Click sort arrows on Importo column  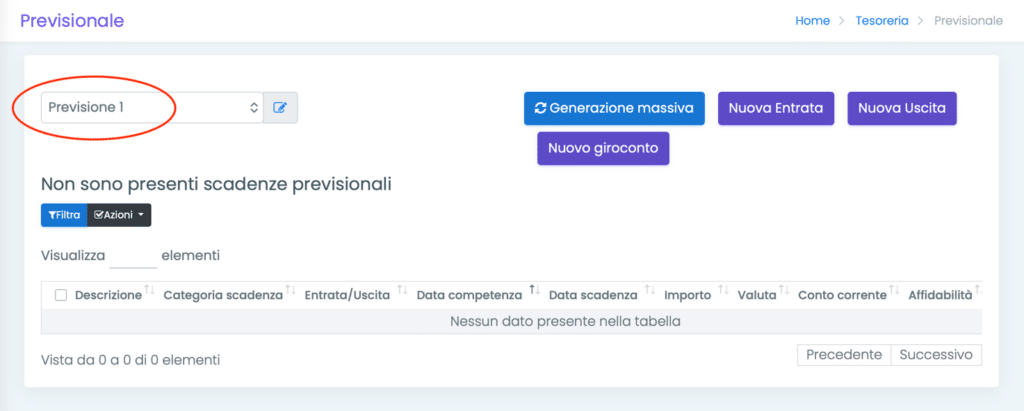(x=723, y=291)
